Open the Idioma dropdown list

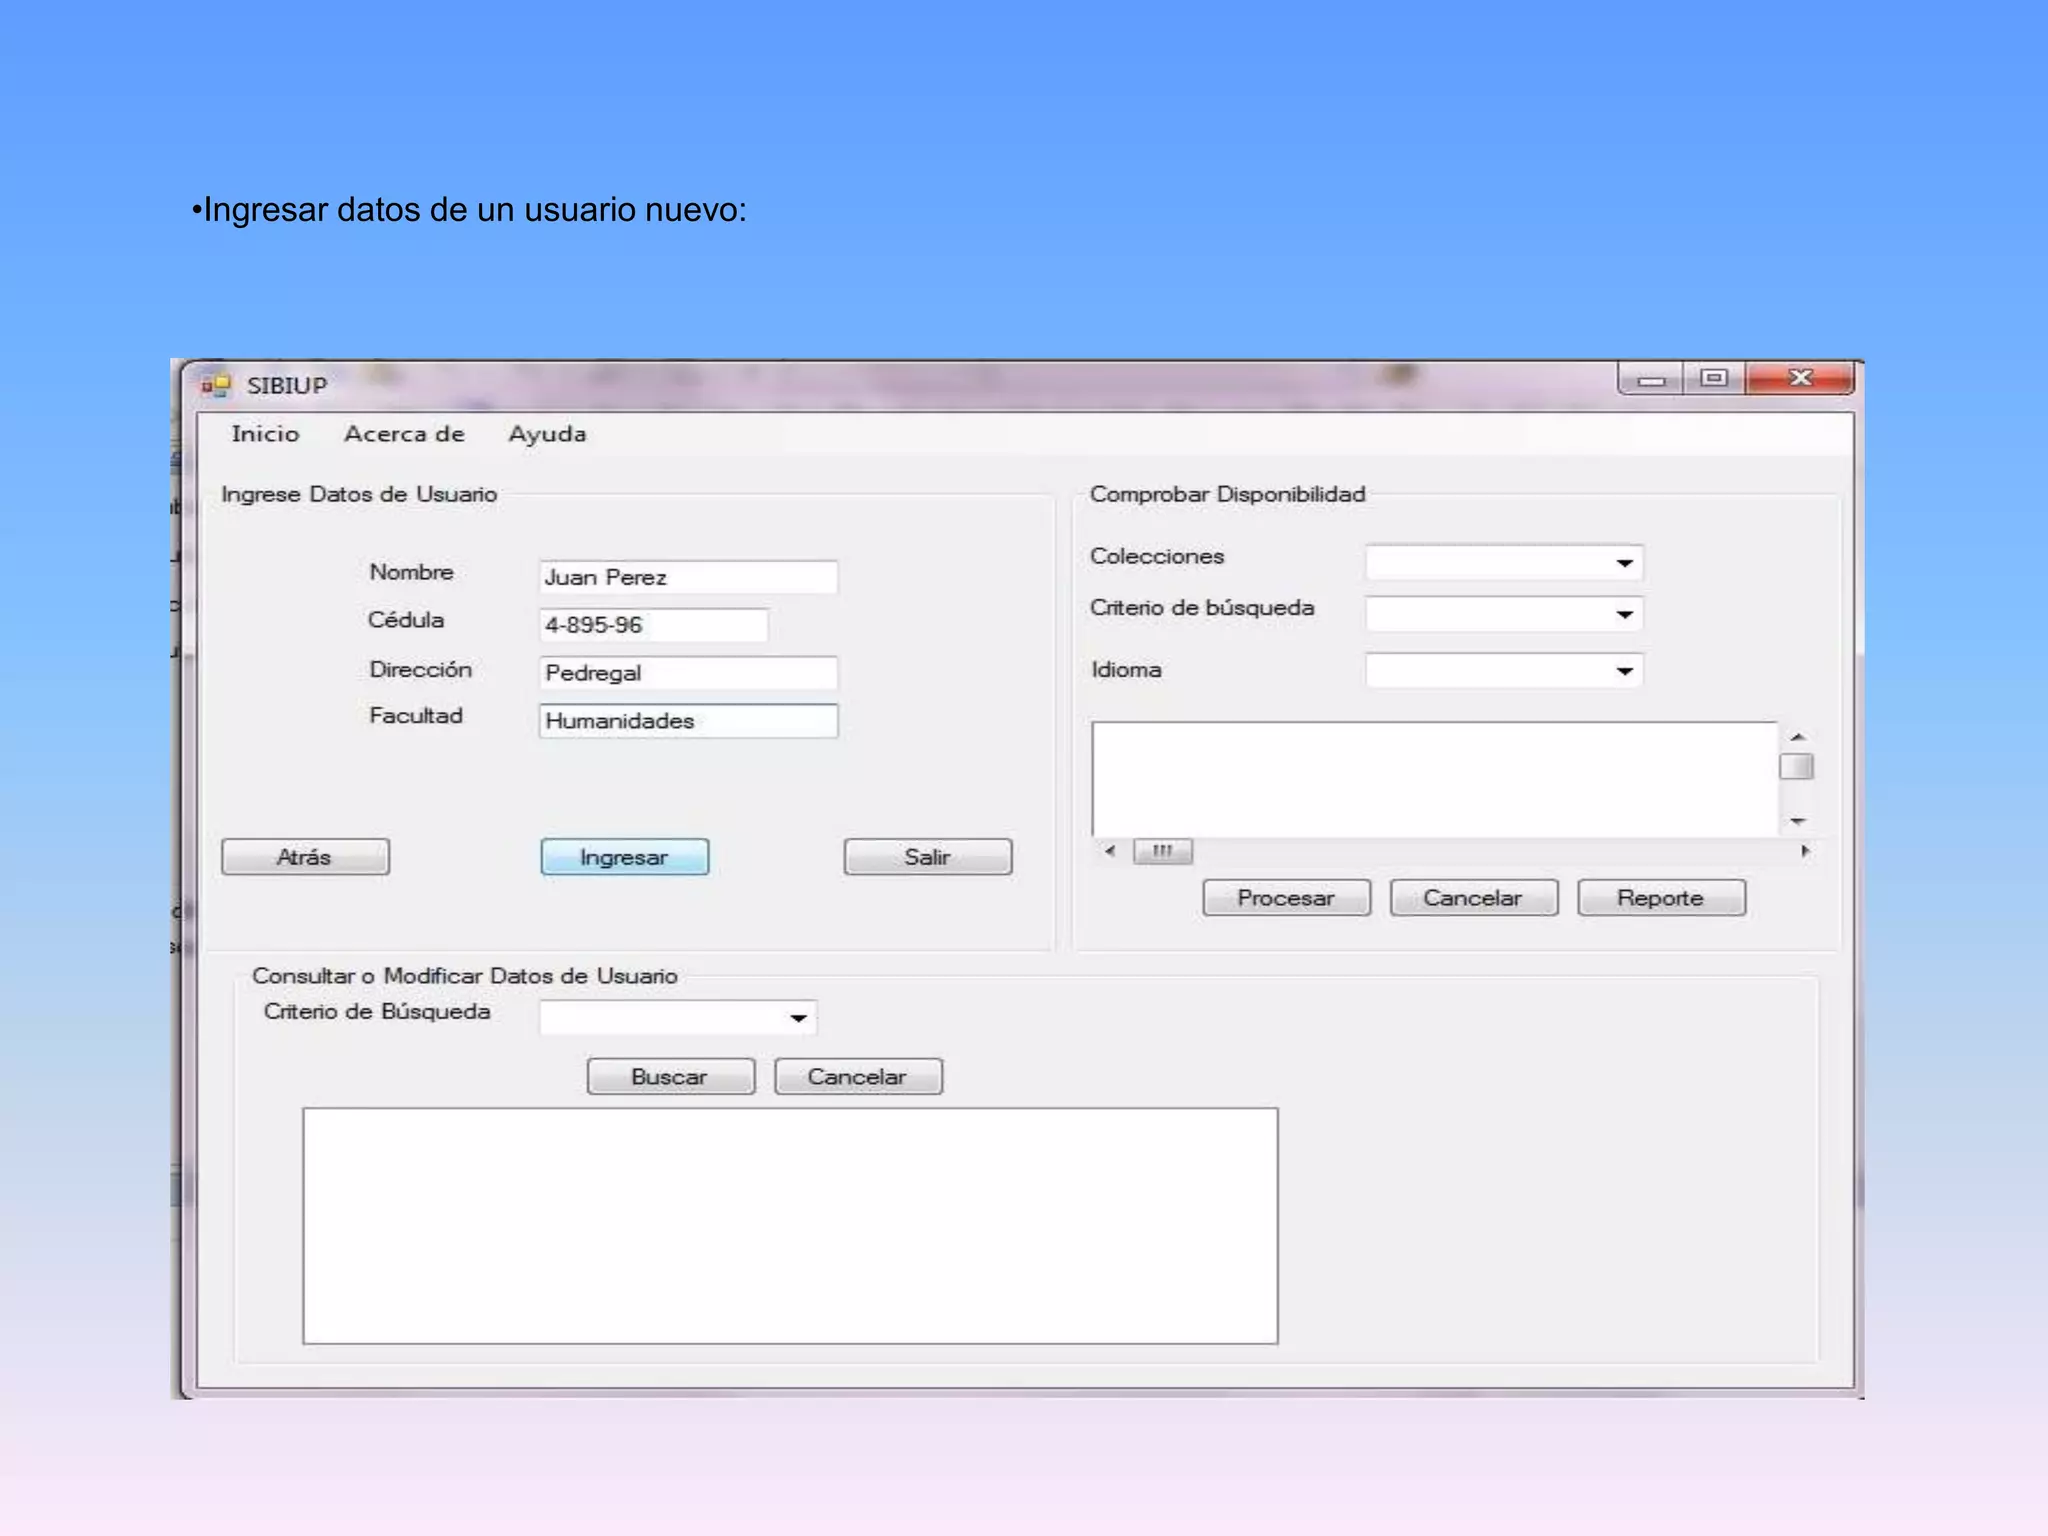1624,670
